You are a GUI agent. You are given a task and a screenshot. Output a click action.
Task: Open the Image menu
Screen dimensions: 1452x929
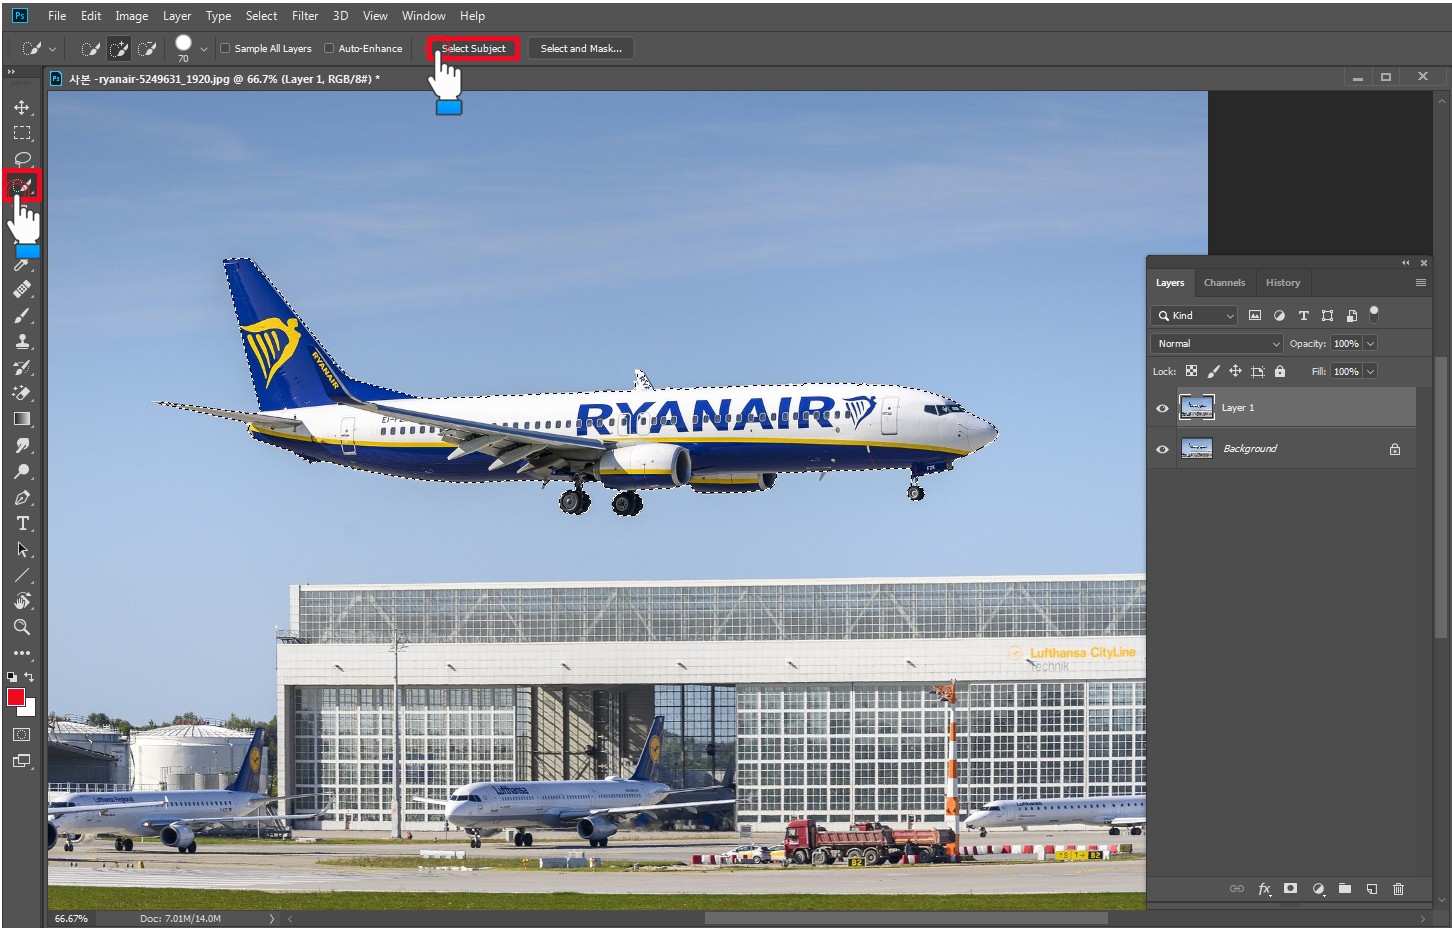131,16
